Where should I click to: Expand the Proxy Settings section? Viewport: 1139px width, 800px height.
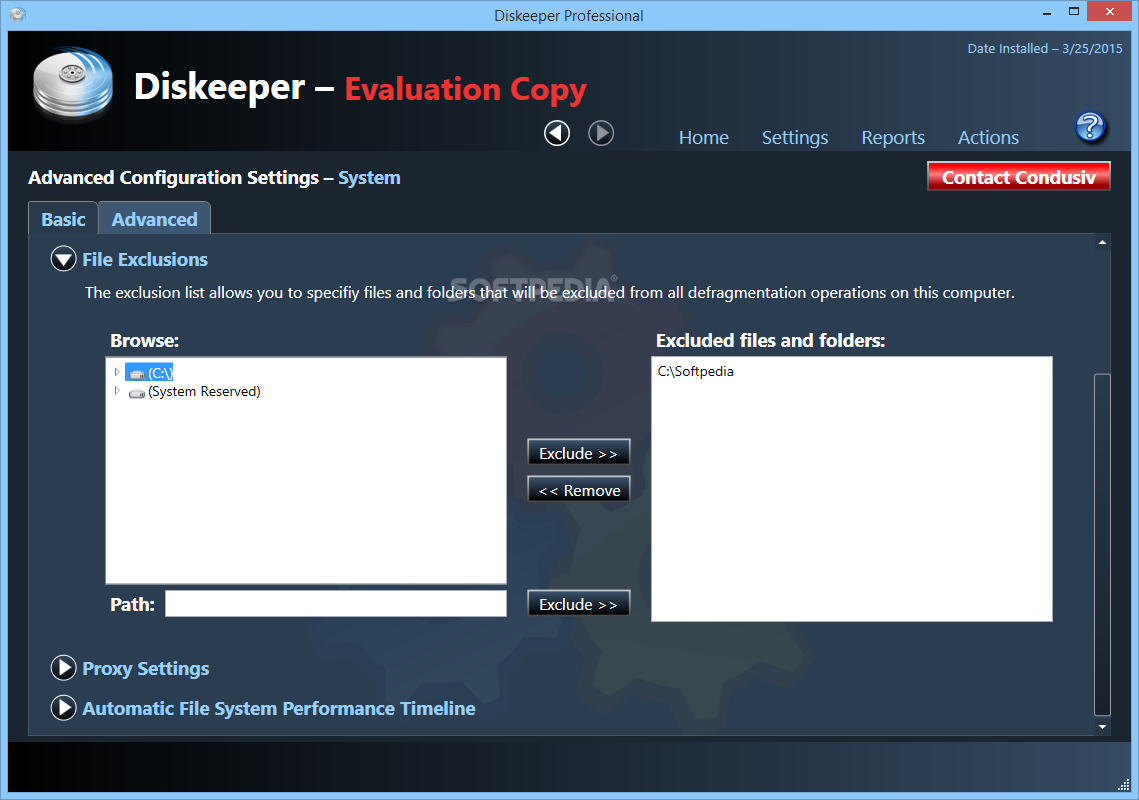point(63,668)
